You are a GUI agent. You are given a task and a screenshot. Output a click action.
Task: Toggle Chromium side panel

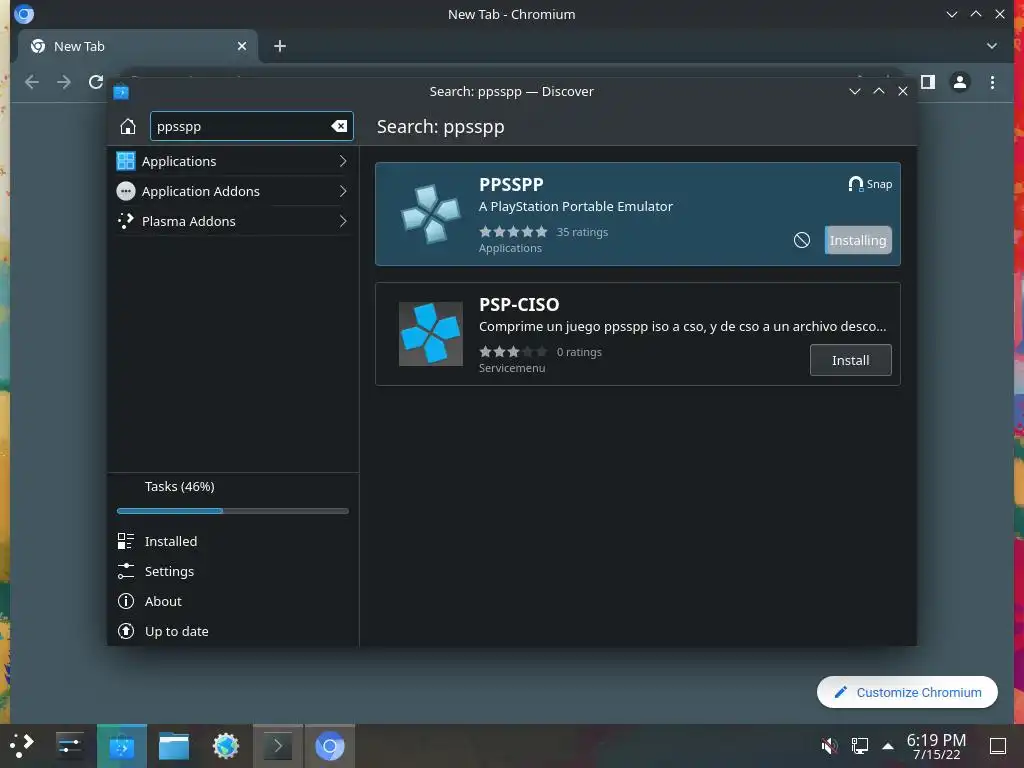click(x=928, y=82)
